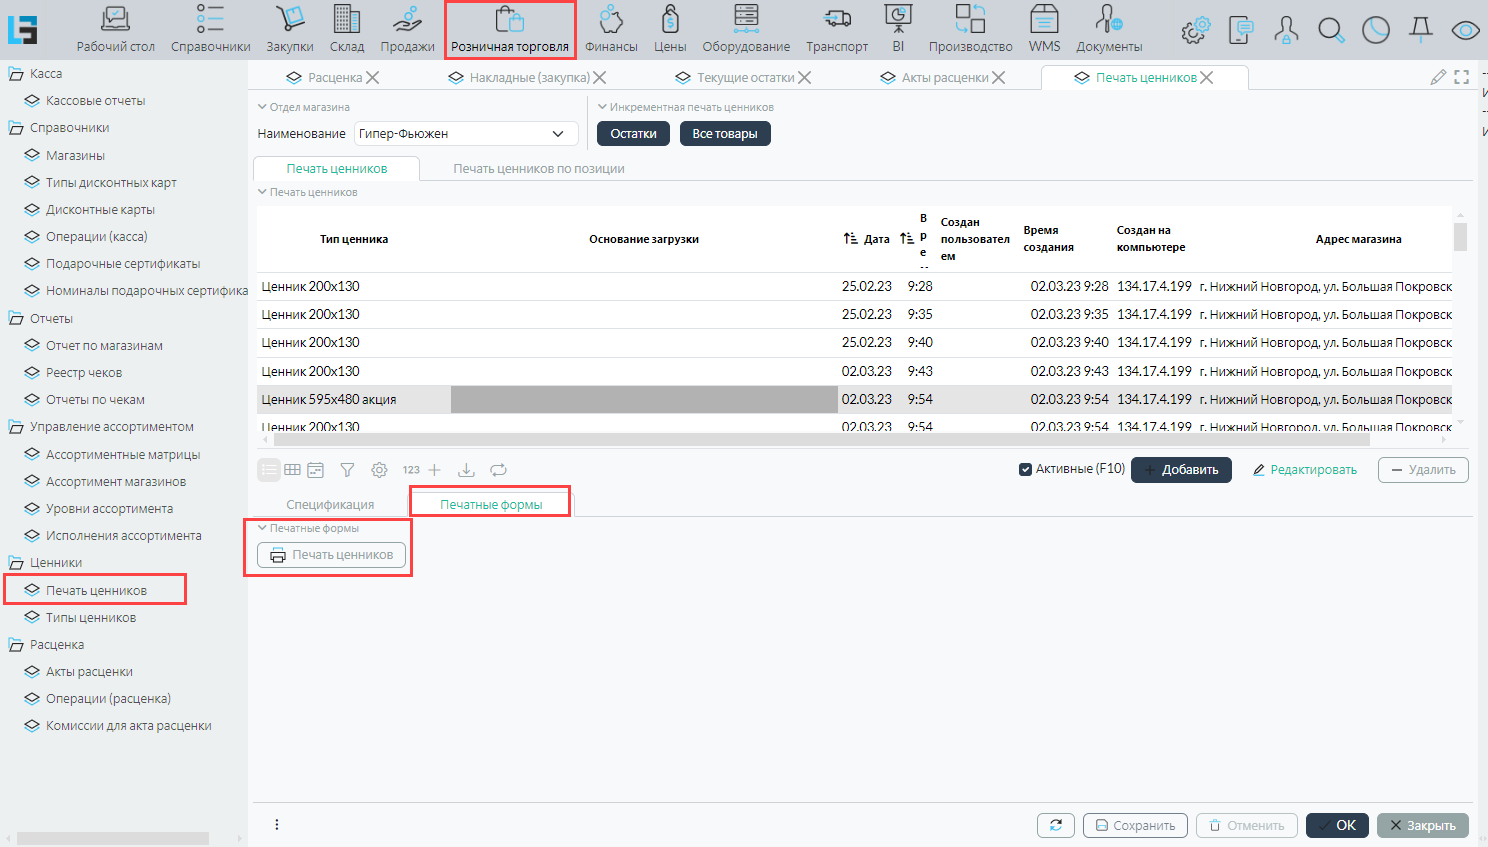Toggle the Активные (F10) checkbox

1025,469
